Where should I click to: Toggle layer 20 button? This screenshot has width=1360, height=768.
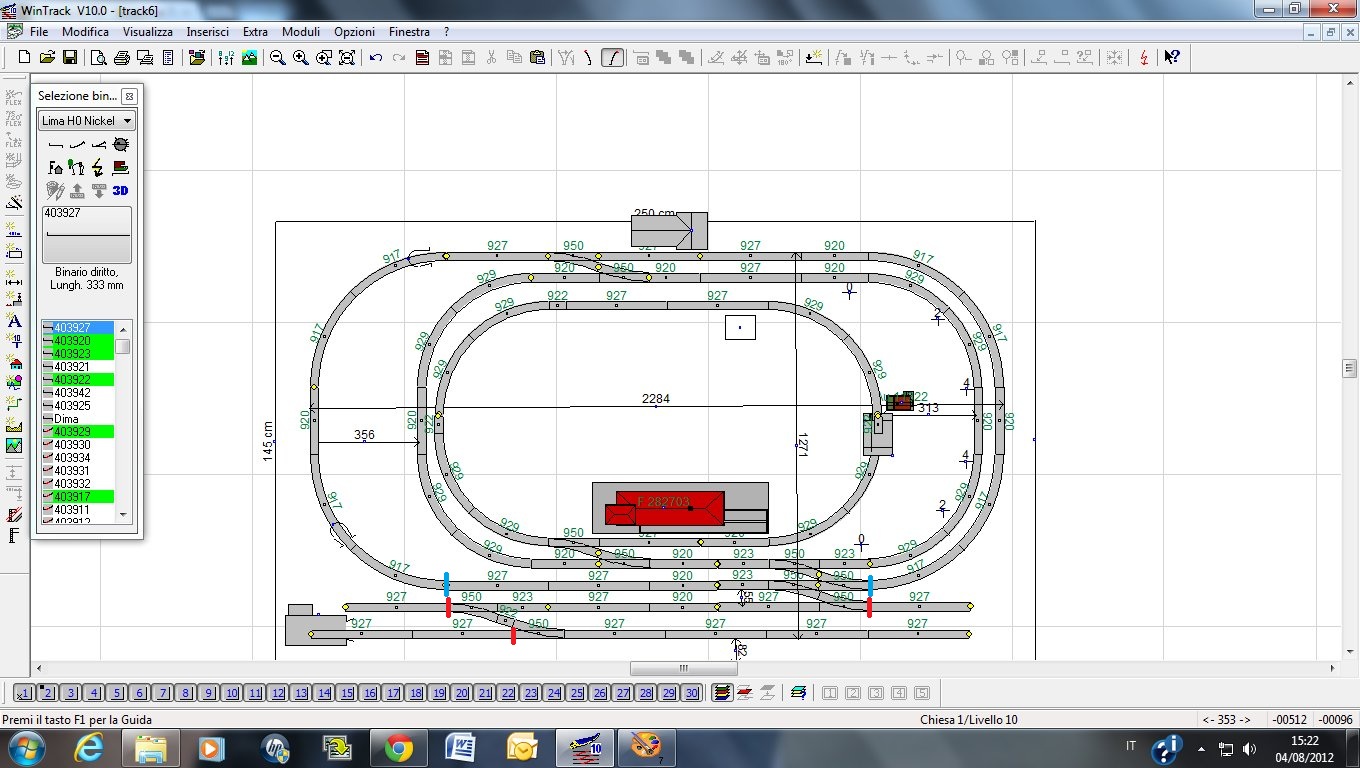pos(462,693)
